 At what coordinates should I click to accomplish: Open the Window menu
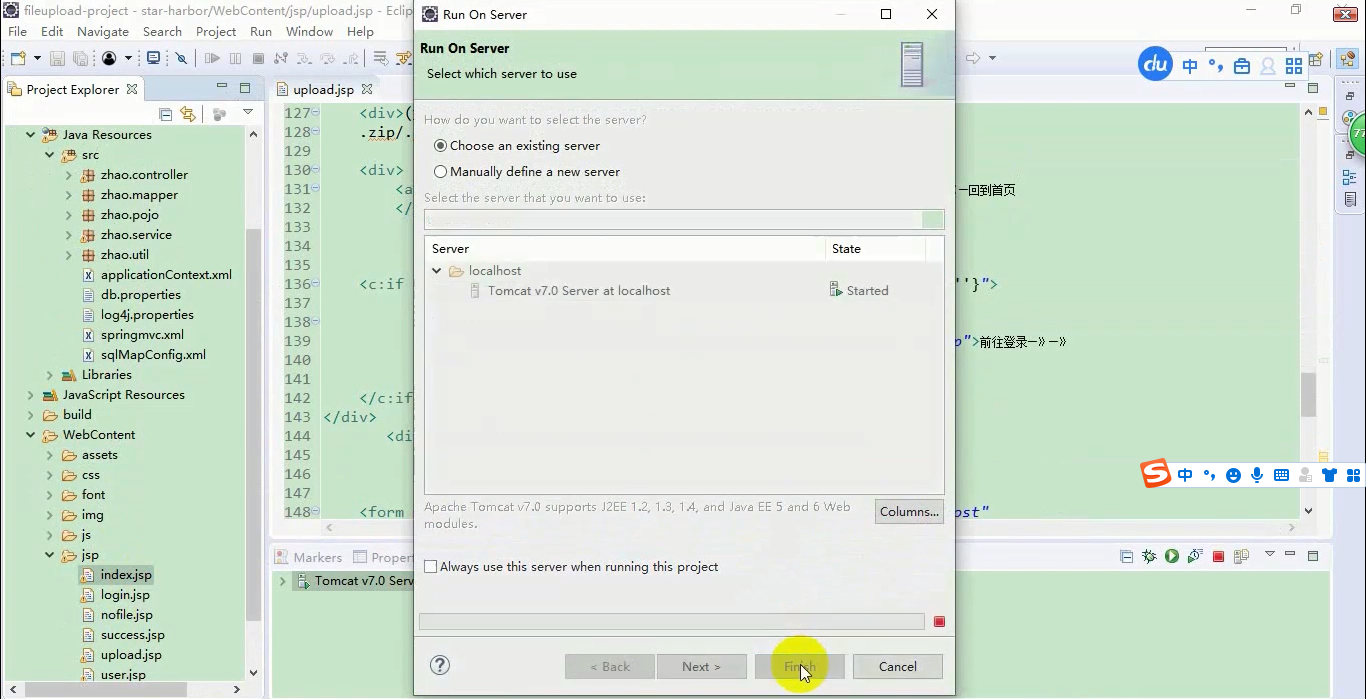(309, 32)
